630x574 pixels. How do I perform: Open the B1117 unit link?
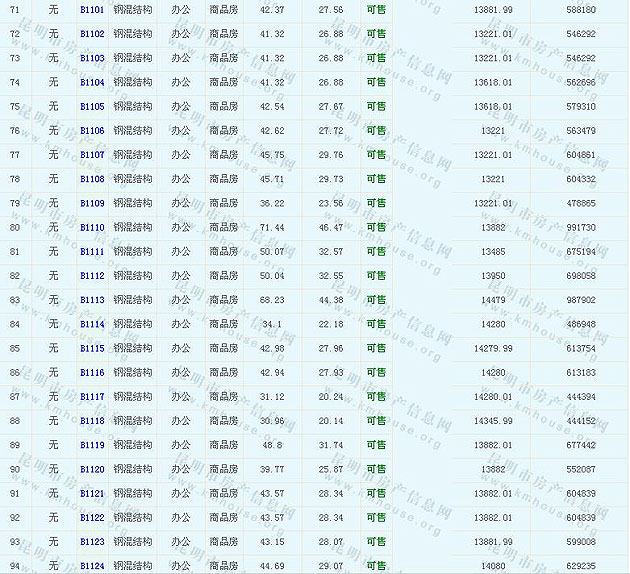[92, 397]
